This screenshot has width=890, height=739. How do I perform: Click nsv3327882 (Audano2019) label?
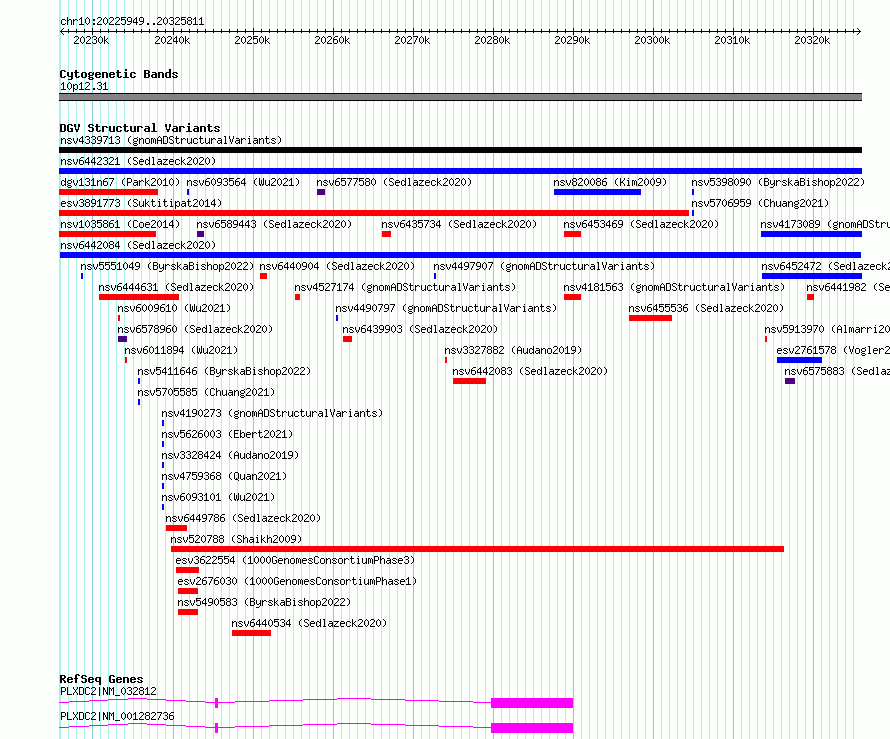click(x=513, y=350)
